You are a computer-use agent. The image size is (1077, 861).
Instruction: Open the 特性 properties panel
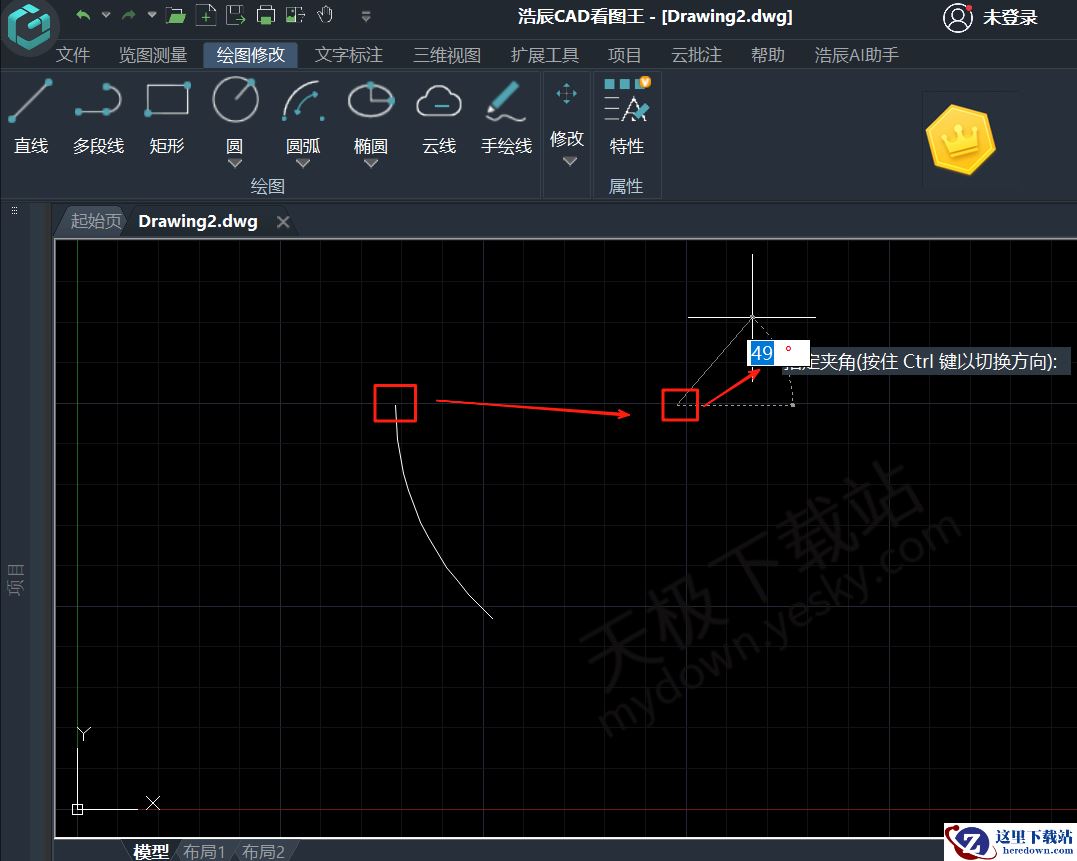[x=626, y=115]
